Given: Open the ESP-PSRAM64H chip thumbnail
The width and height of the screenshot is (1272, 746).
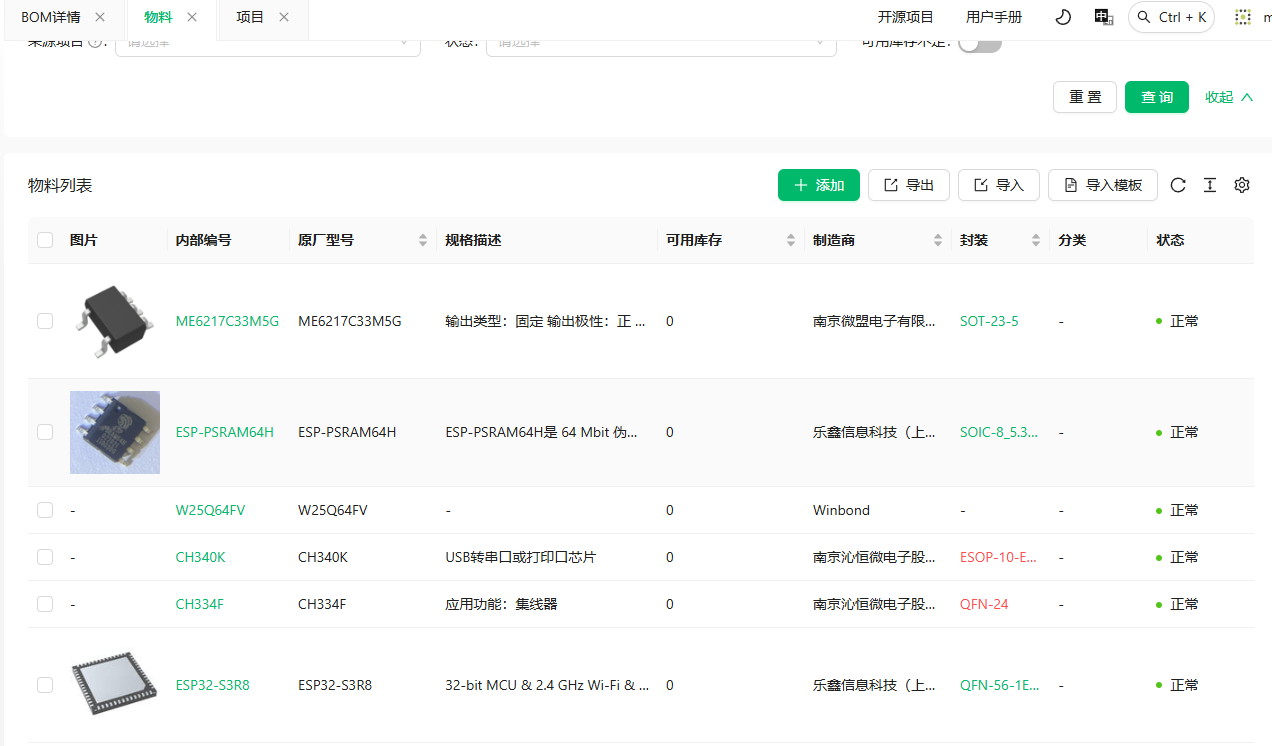Looking at the screenshot, I should [115, 432].
